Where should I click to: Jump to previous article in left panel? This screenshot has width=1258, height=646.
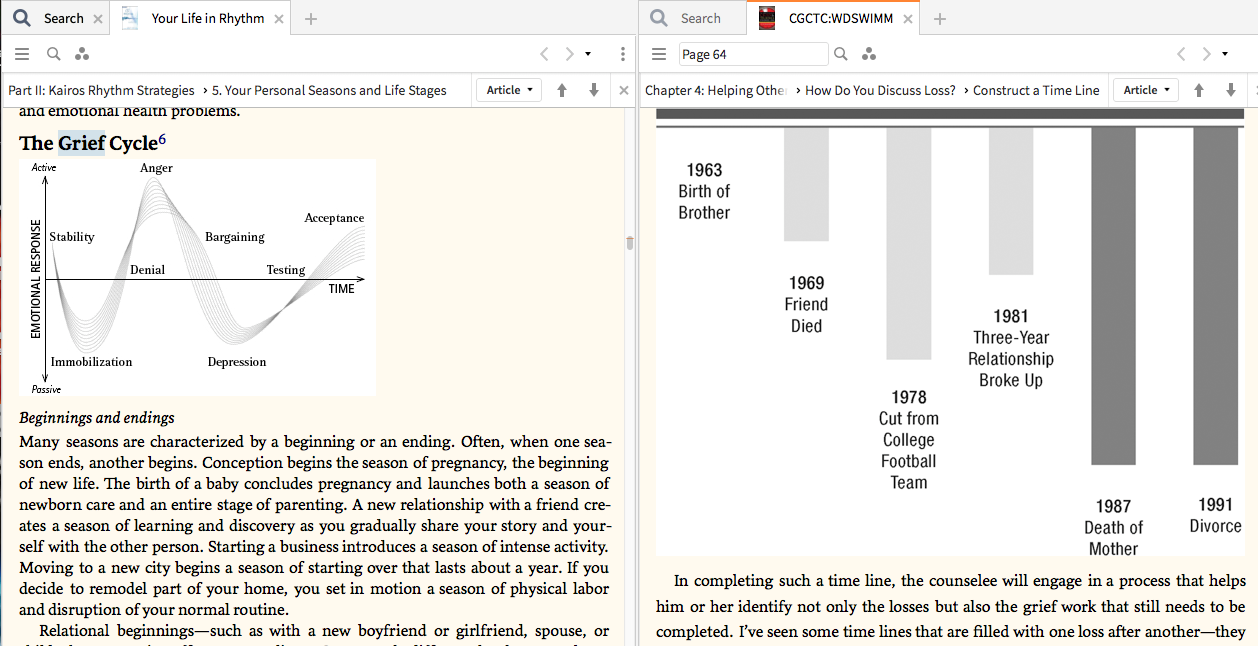[x=562, y=90]
